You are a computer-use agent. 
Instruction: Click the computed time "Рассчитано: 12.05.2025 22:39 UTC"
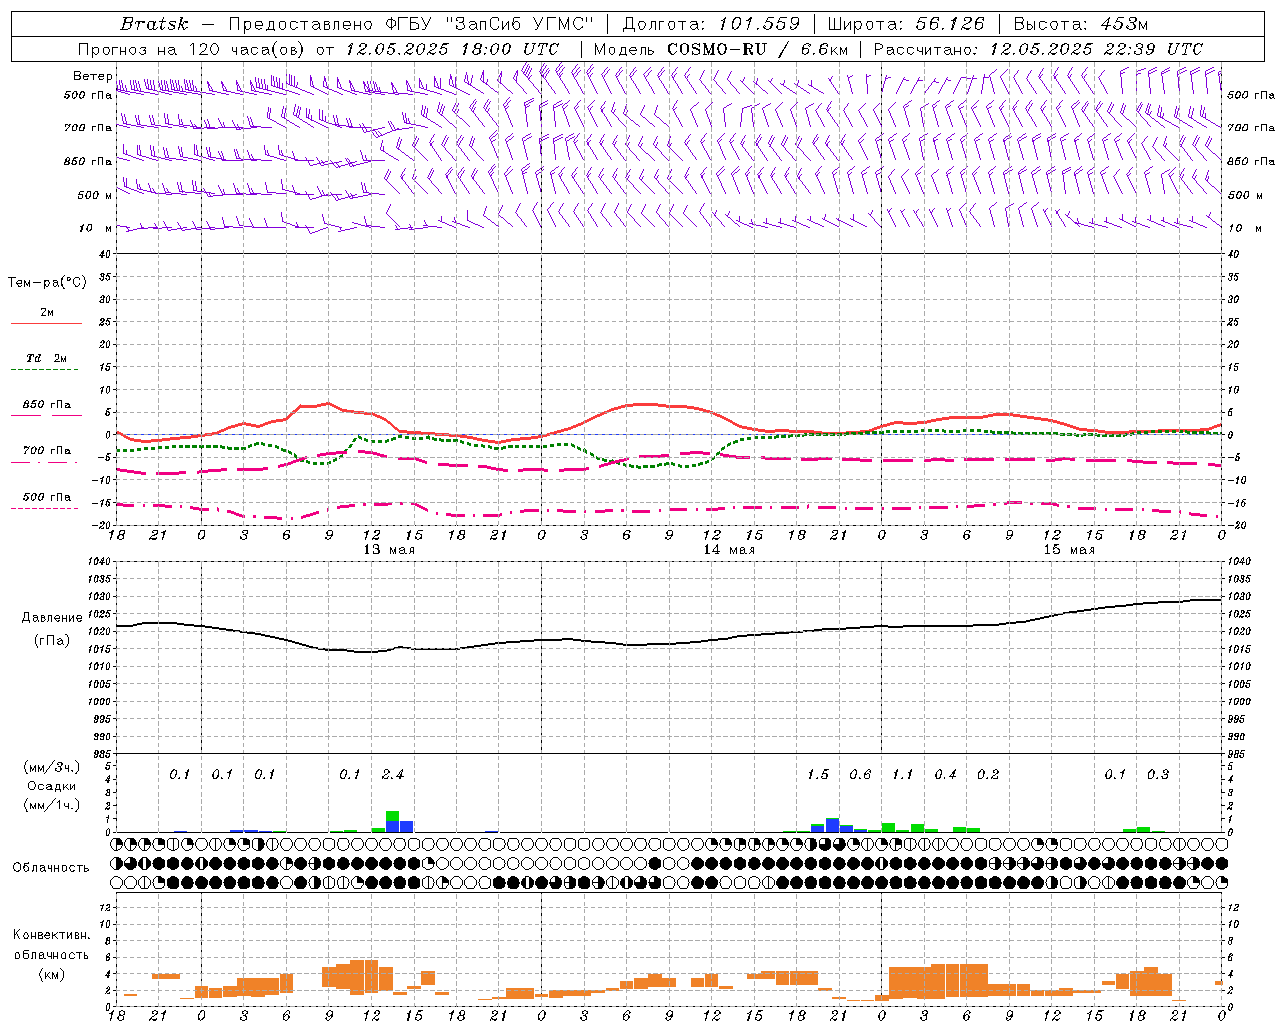[1038, 49]
